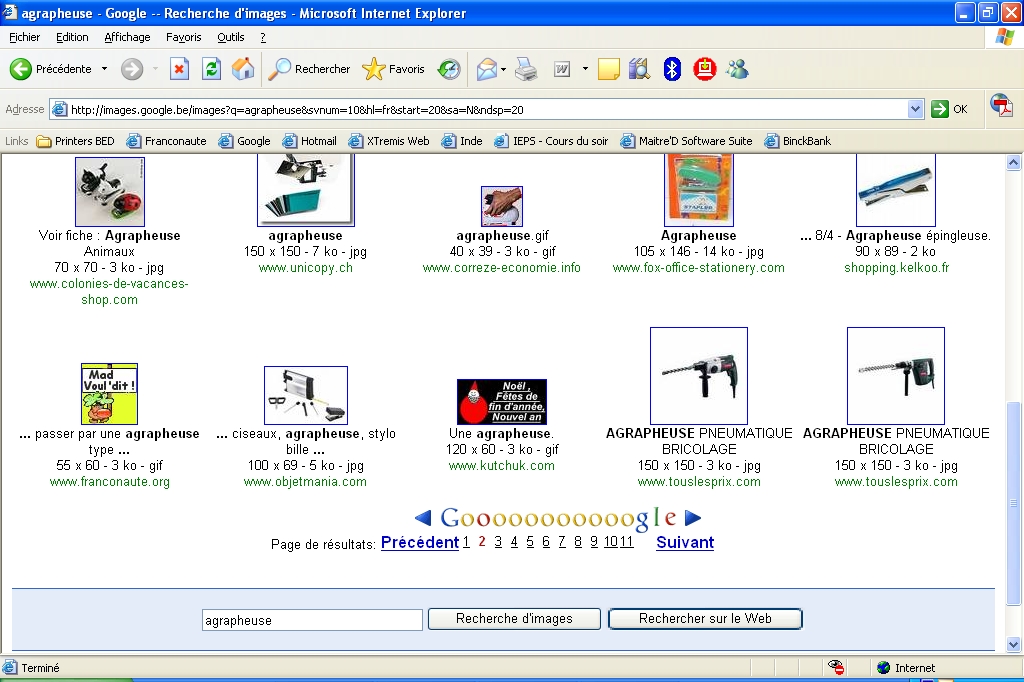Go back using the Précédente button
1024x682 pixels.
[x=51, y=69]
